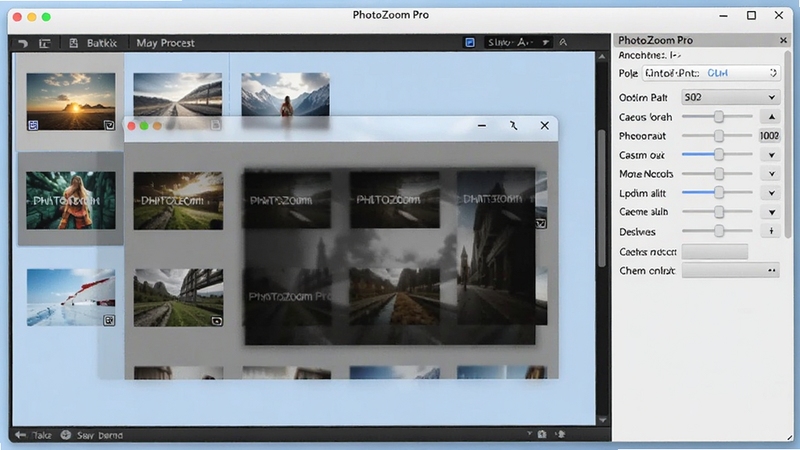Click the corner icon on the sunset thumbnail's right
Viewport: 800px width, 450px height.
point(109,125)
